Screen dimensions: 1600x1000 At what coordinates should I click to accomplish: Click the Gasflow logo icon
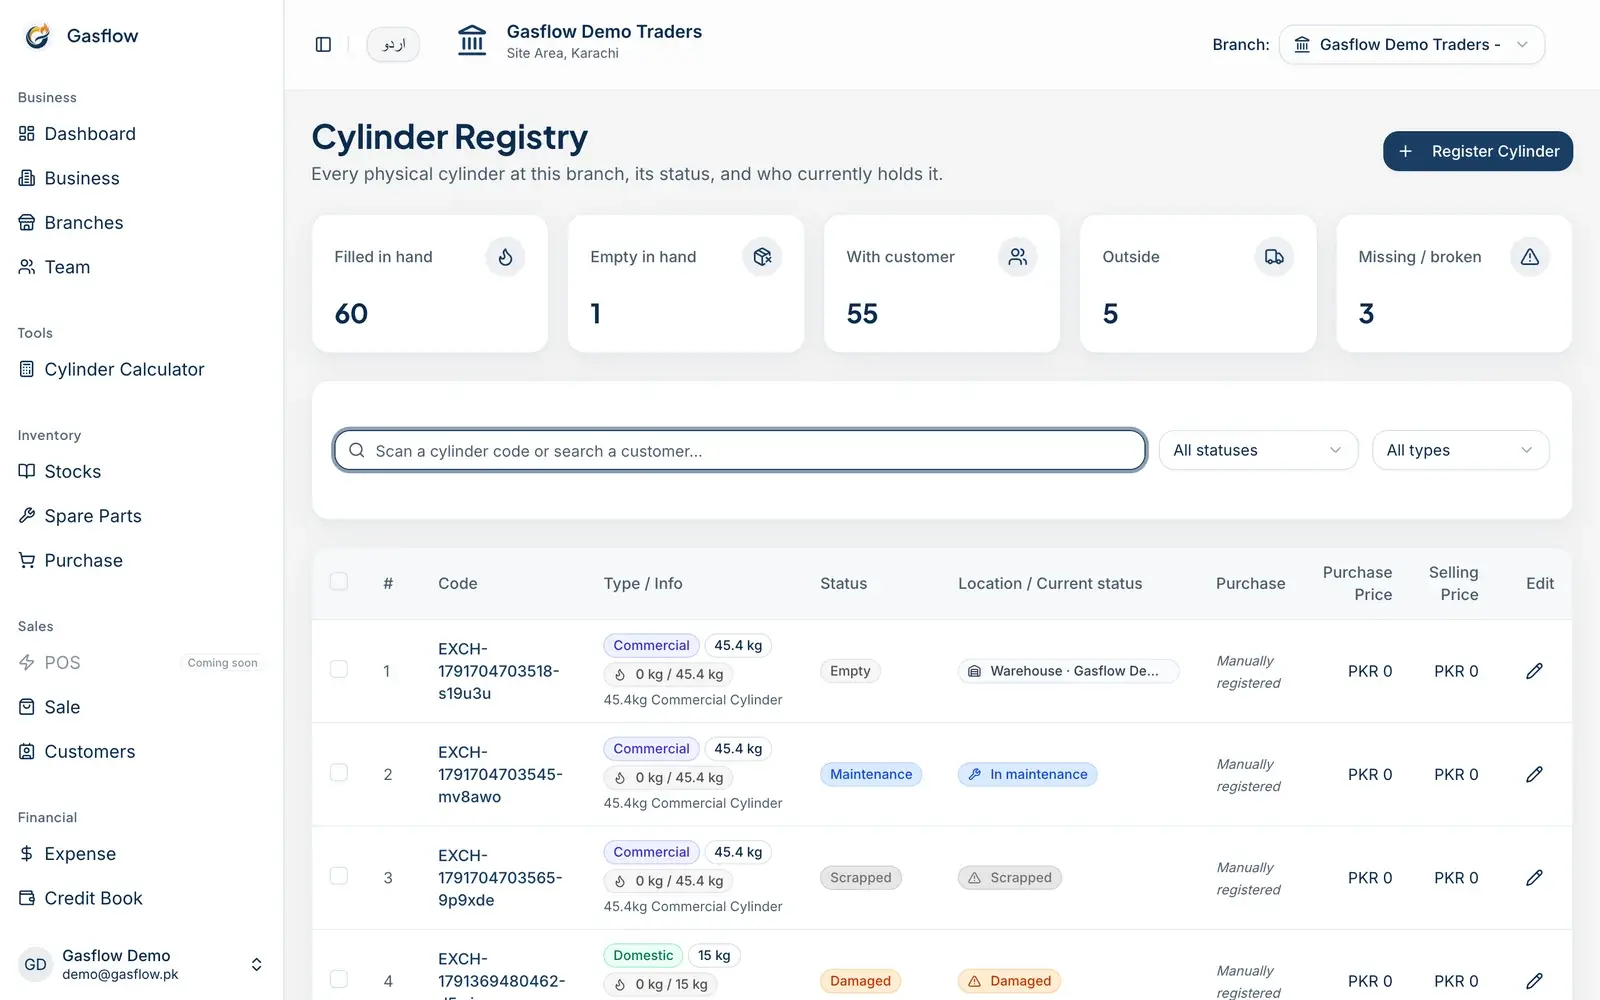pos(38,36)
